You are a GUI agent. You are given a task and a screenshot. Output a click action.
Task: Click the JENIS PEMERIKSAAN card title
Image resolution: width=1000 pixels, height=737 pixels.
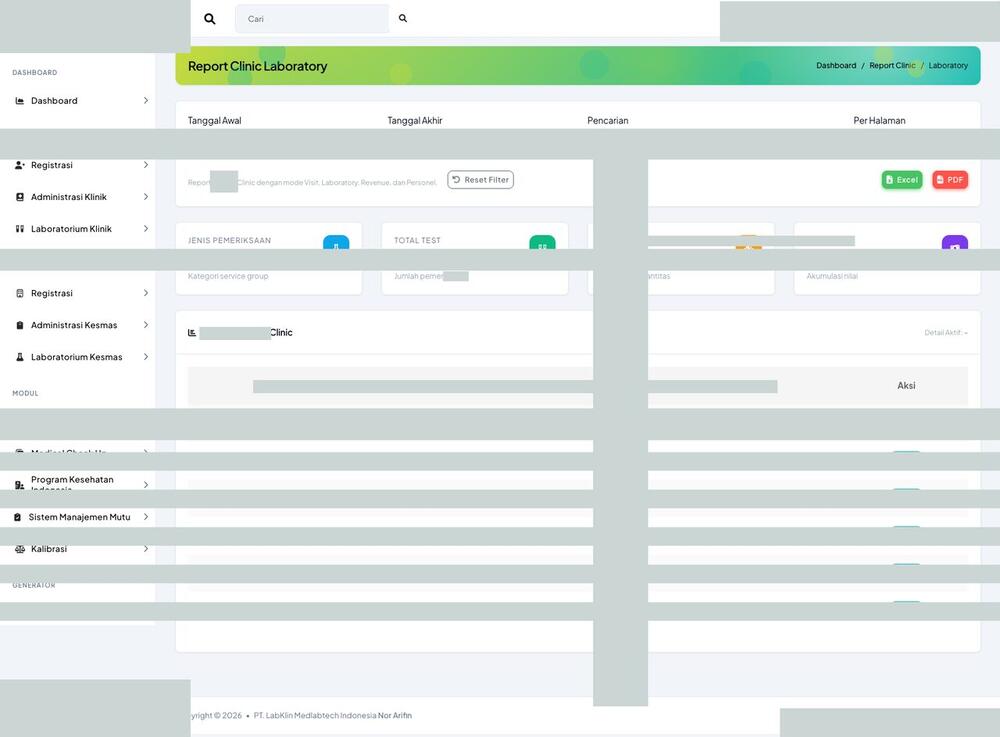230,240
